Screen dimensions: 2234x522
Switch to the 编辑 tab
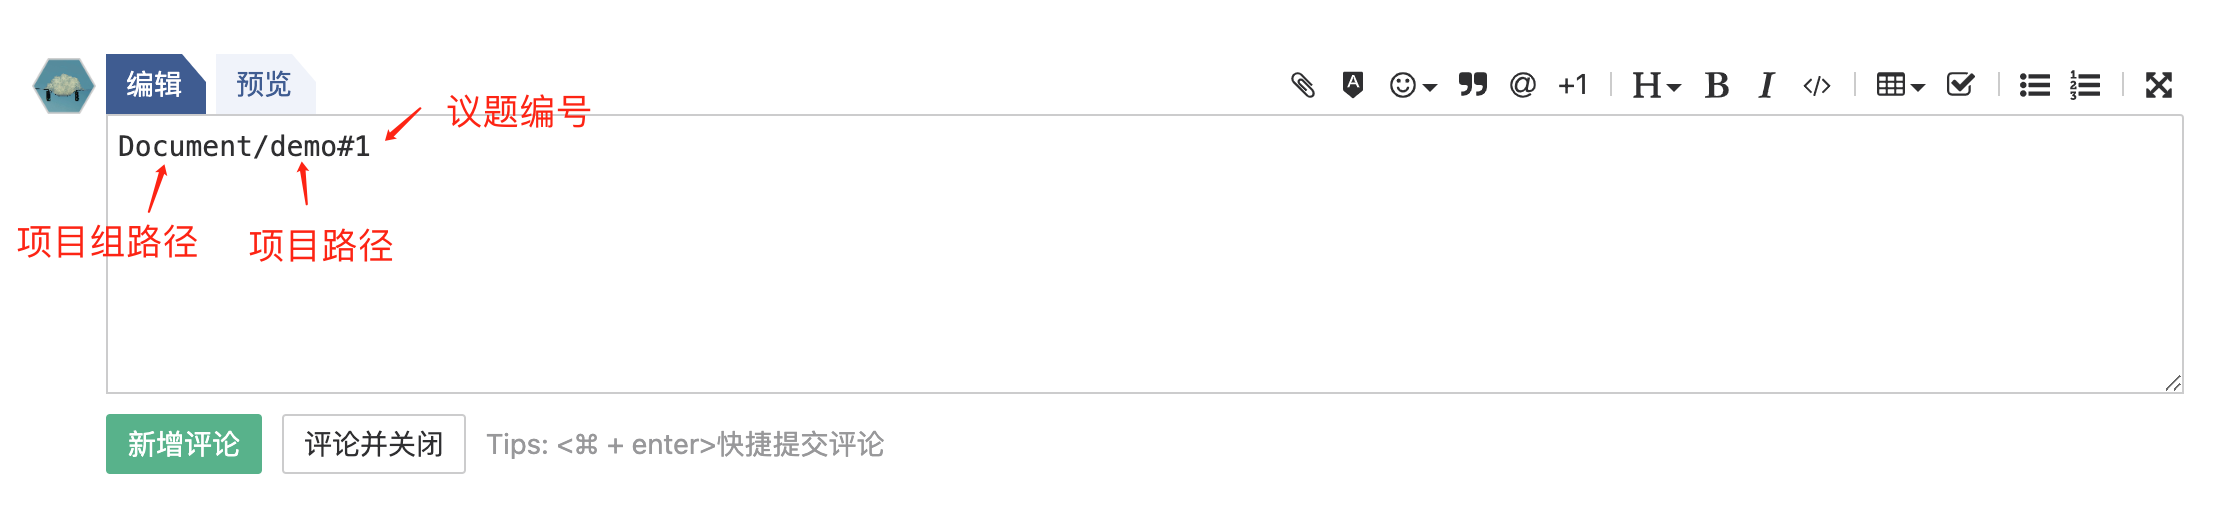(x=154, y=84)
